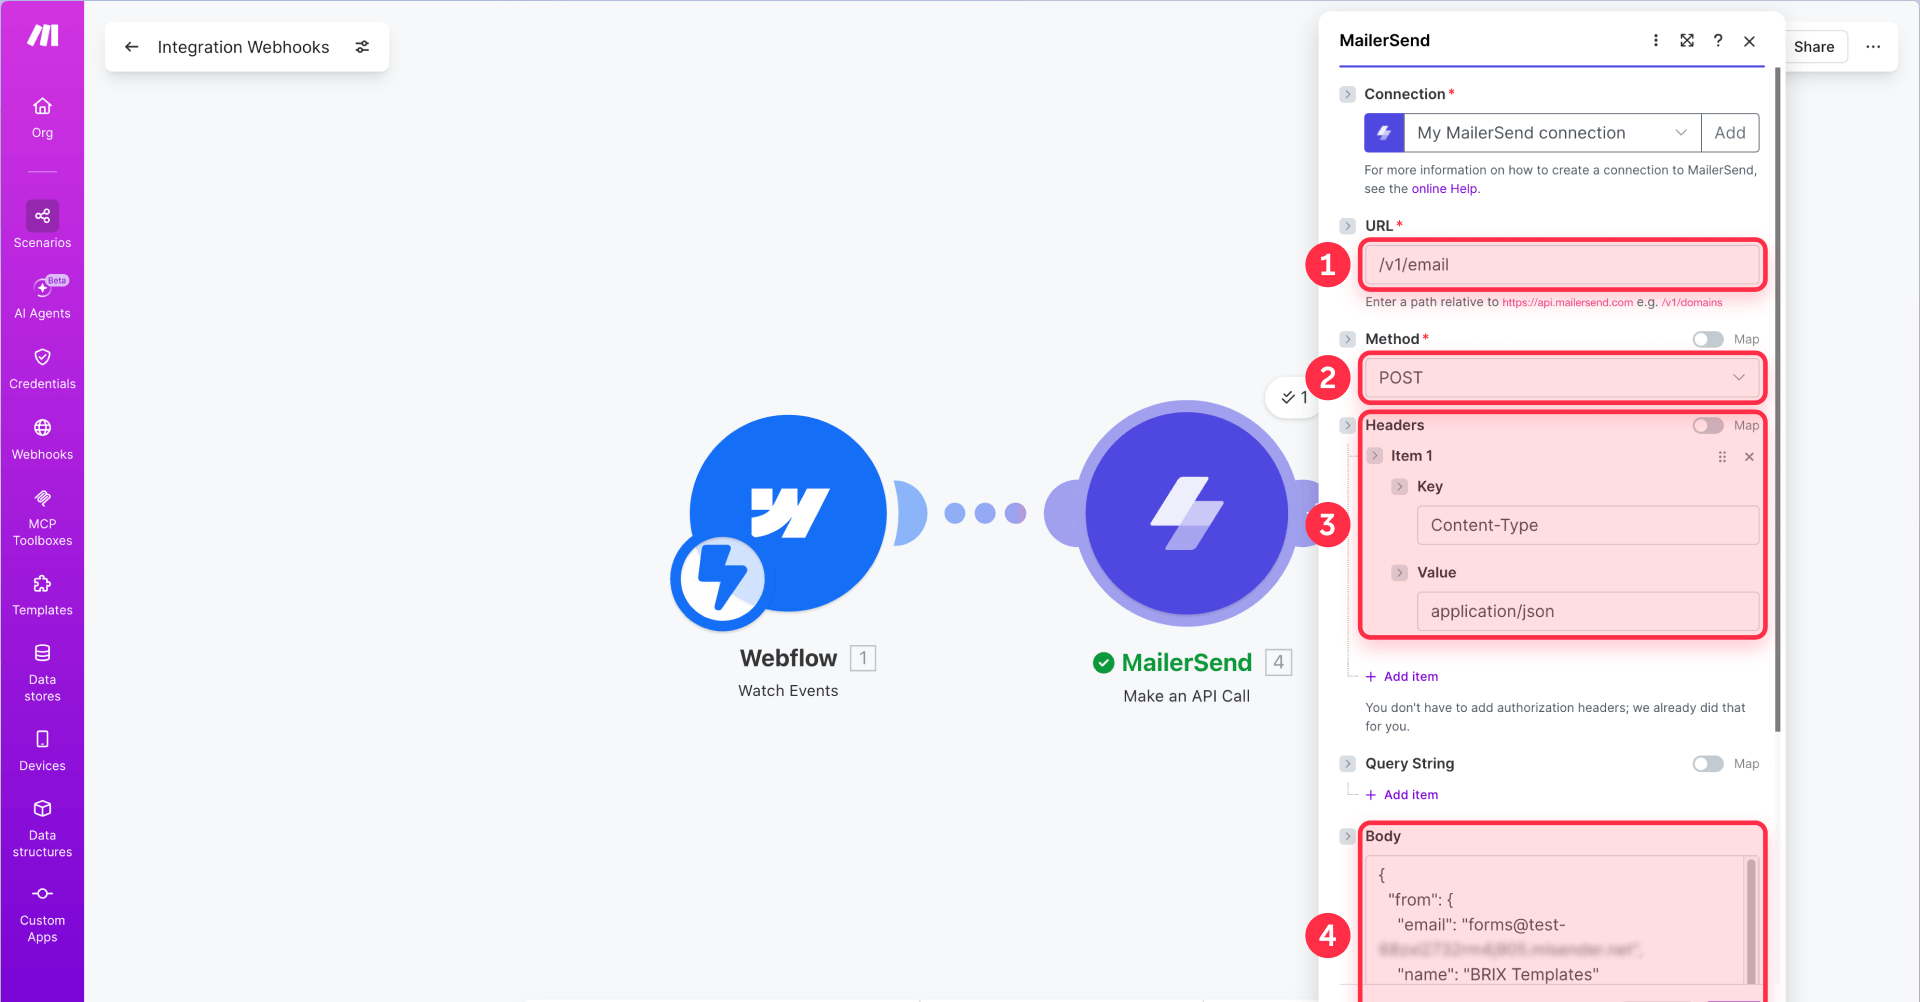Expand the Query String chevron

(1347, 764)
